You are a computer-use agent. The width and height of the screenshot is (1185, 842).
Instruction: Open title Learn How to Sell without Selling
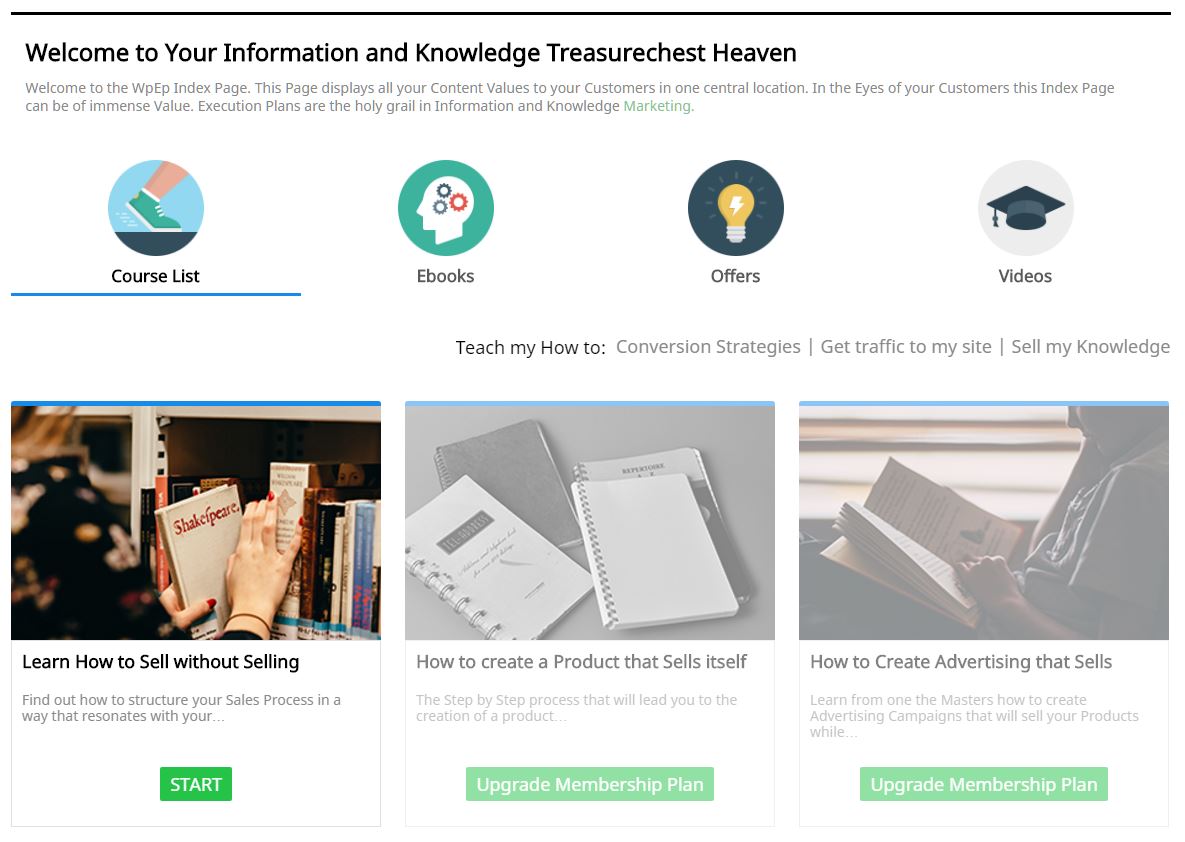click(161, 662)
